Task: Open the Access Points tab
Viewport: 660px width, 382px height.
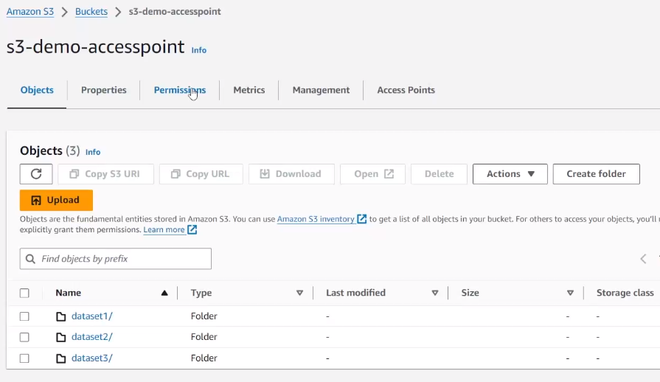Action: click(x=406, y=90)
